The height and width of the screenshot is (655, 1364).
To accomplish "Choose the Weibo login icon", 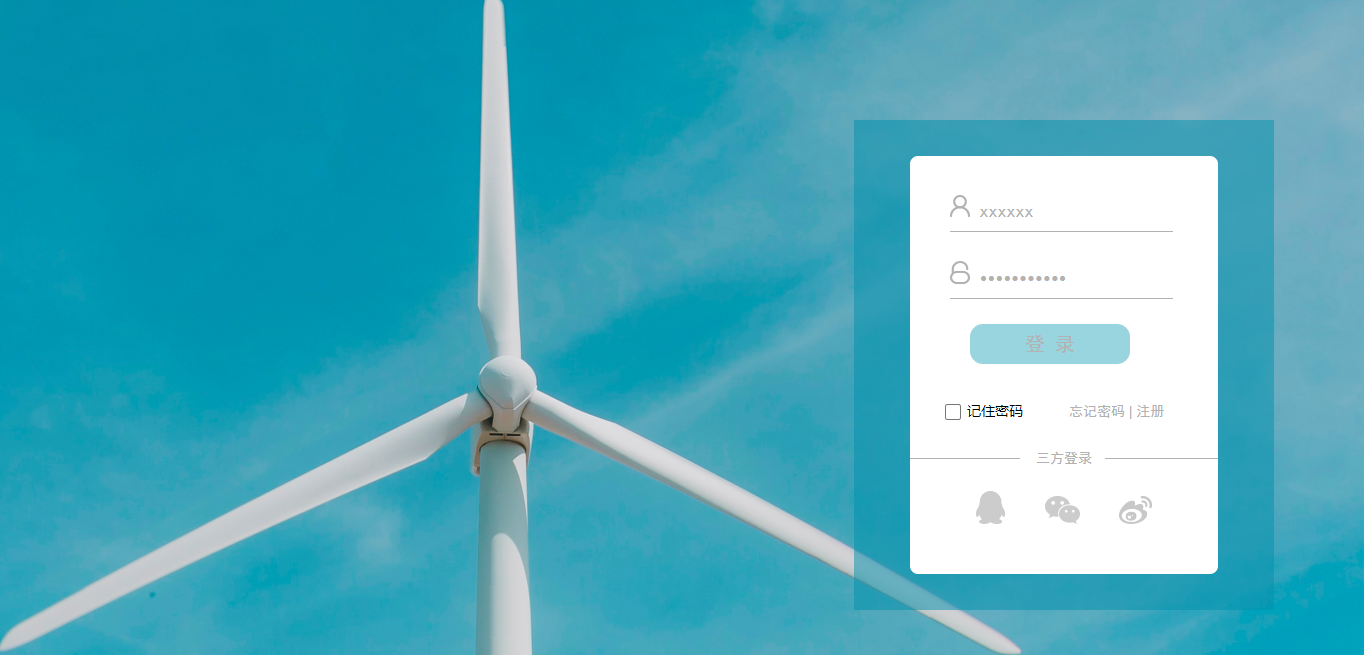I will pos(1135,510).
